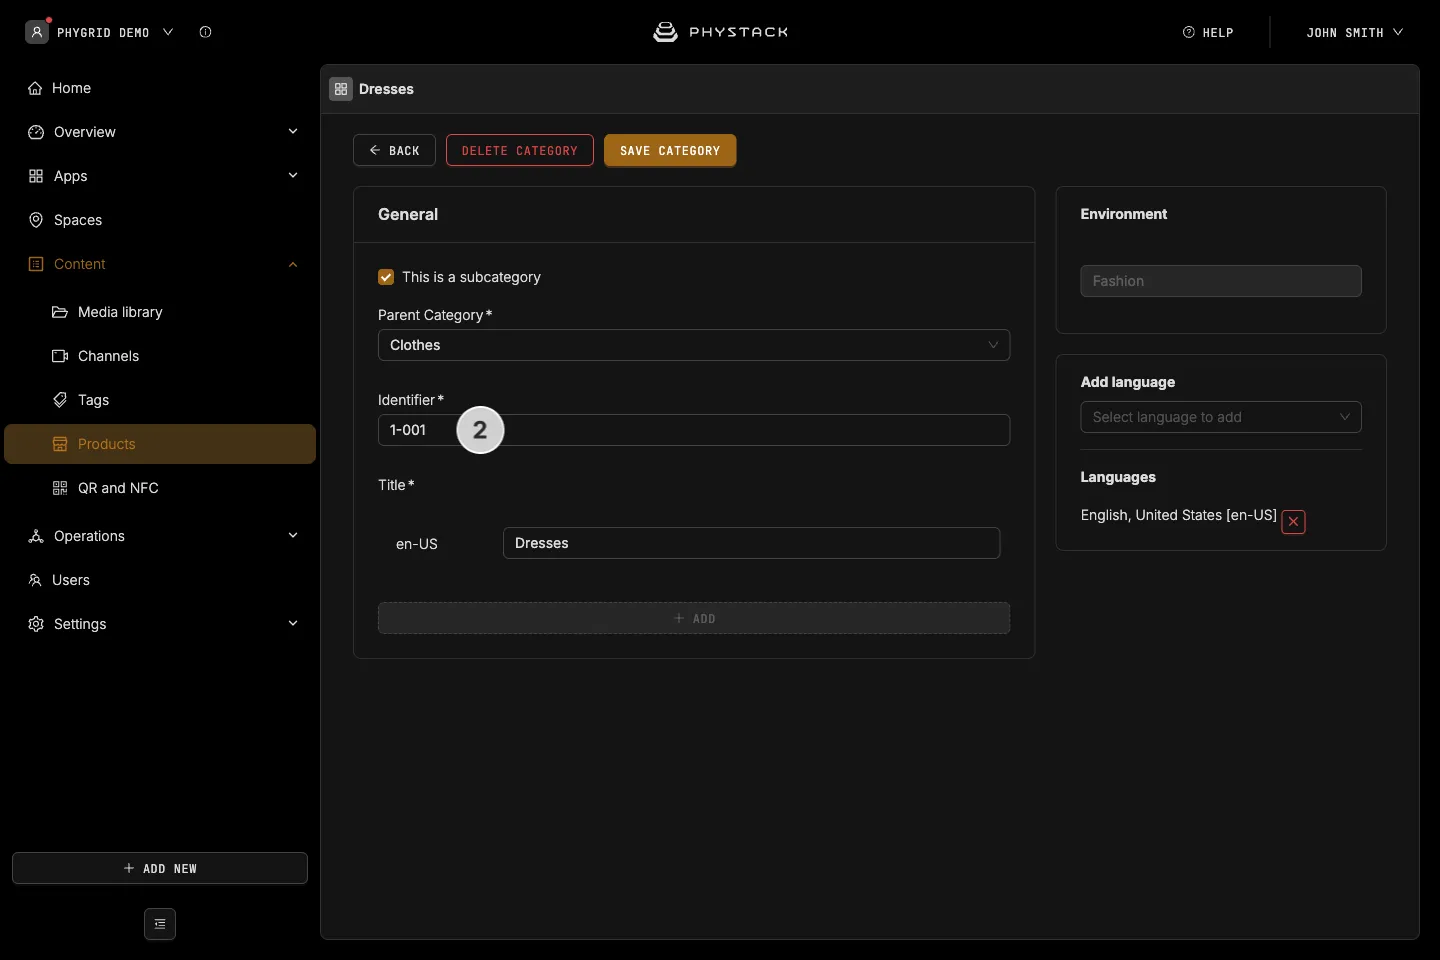Remove the English en-US language
The height and width of the screenshot is (960, 1440).
pyautogui.click(x=1293, y=521)
